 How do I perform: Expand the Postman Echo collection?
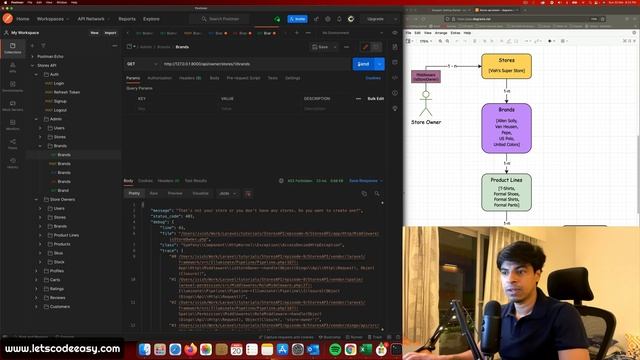pos(33,56)
